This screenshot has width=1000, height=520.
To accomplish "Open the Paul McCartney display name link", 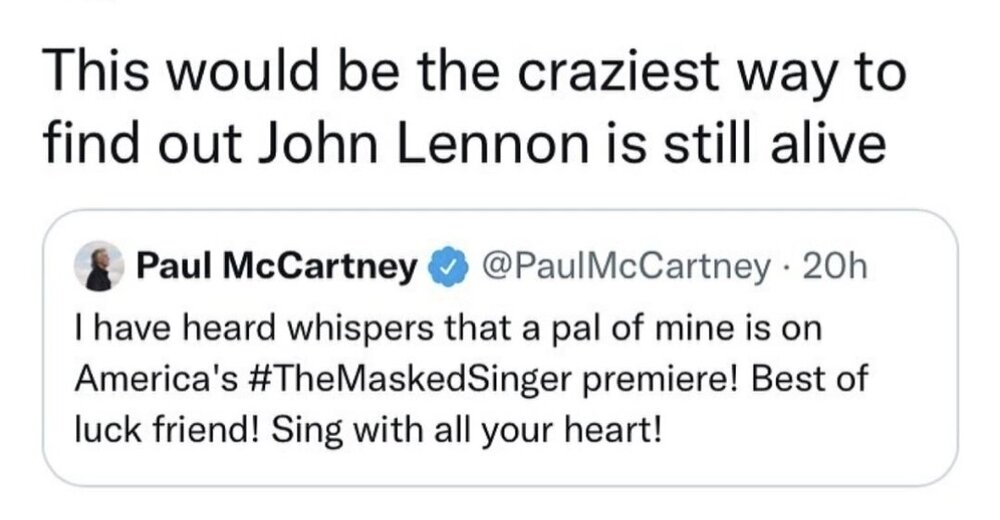I will point(276,267).
